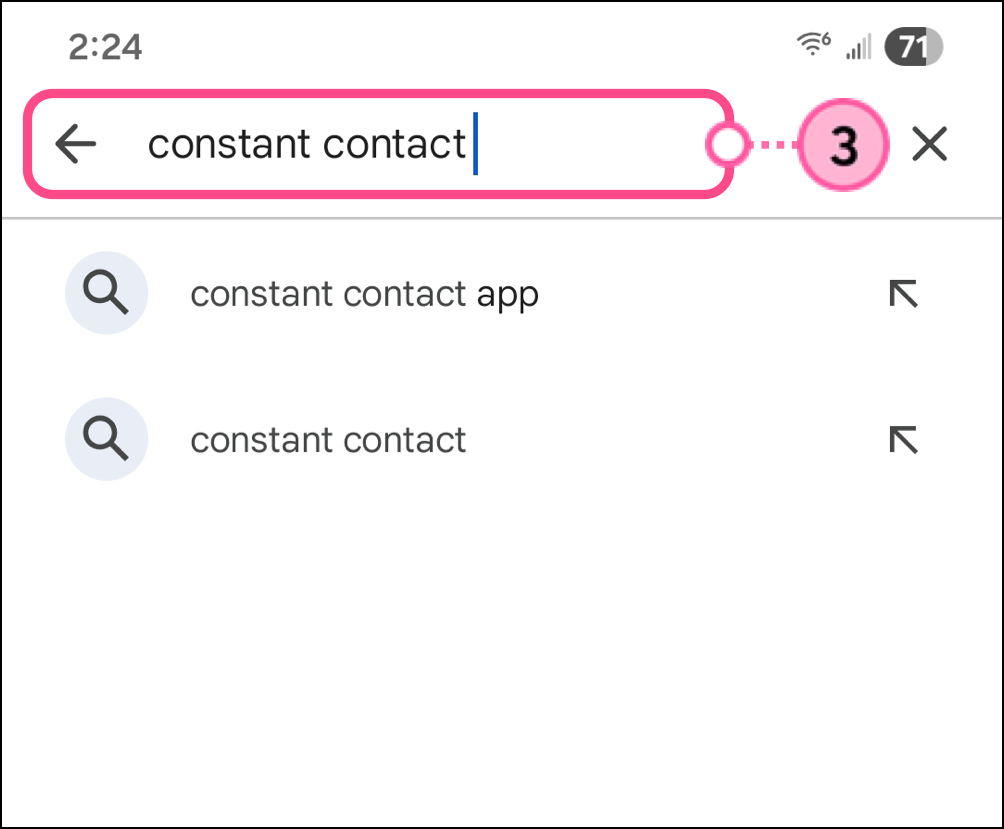Click the small pink connector circle
The width and height of the screenshot is (1004, 829).
tap(727, 146)
